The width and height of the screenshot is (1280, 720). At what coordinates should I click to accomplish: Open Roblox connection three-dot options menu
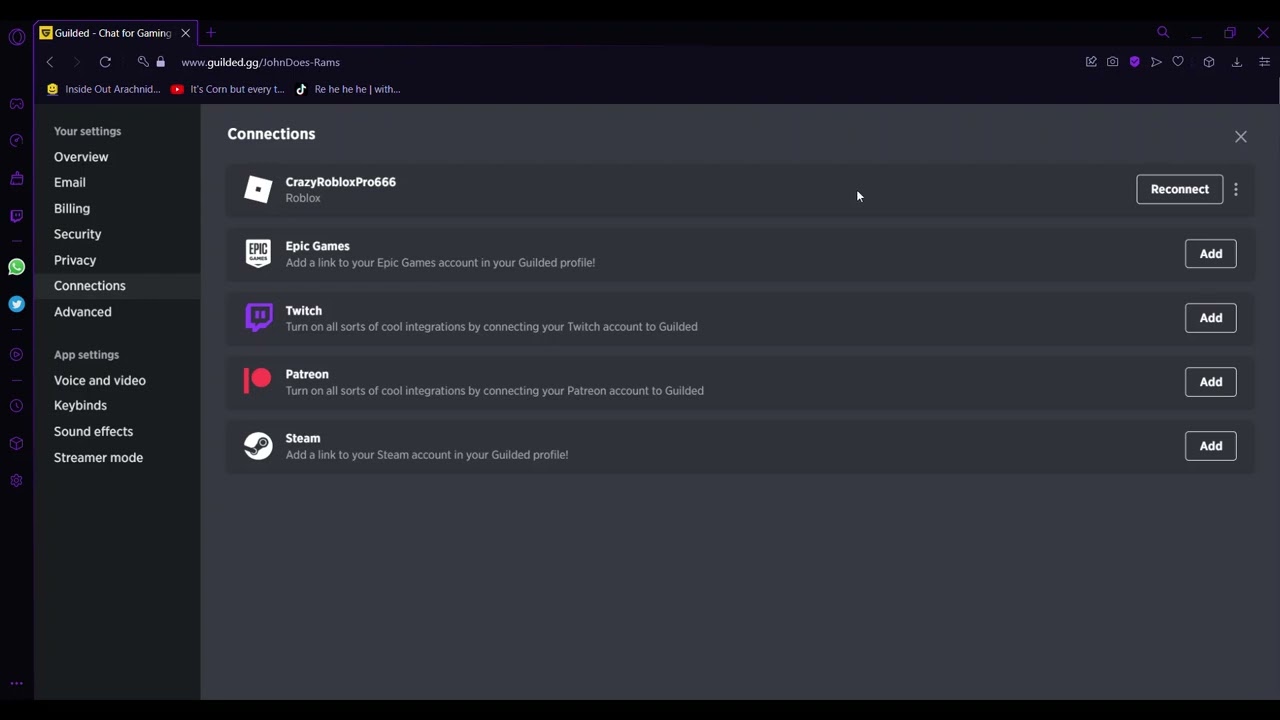coord(1236,189)
